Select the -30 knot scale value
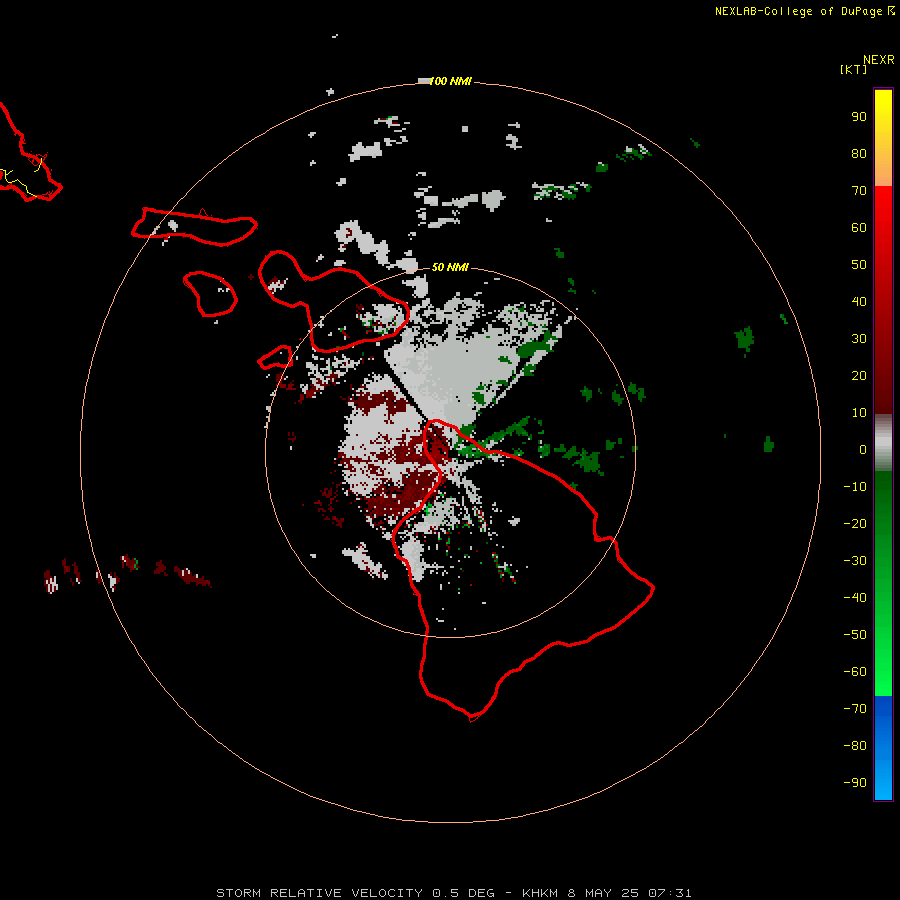The height and width of the screenshot is (900, 900). click(x=855, y=561)
